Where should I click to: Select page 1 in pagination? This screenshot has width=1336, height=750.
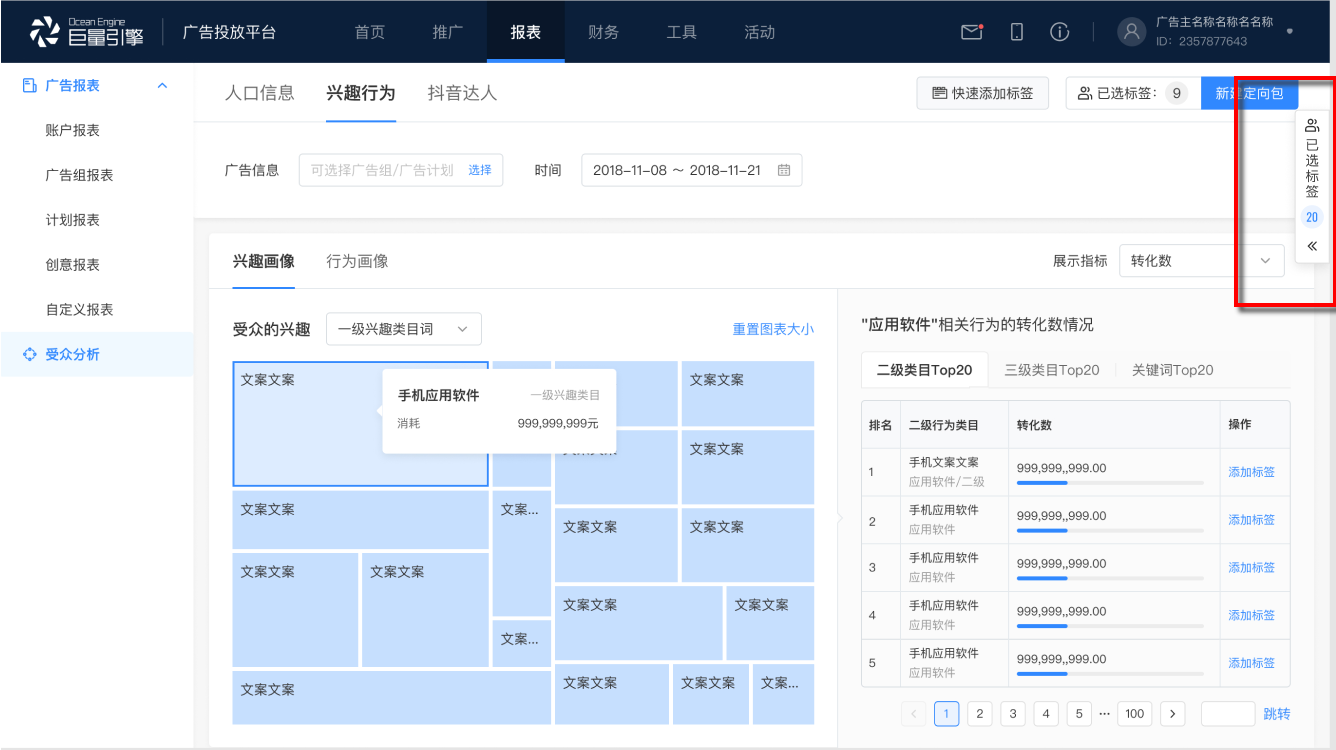(947, 714)
